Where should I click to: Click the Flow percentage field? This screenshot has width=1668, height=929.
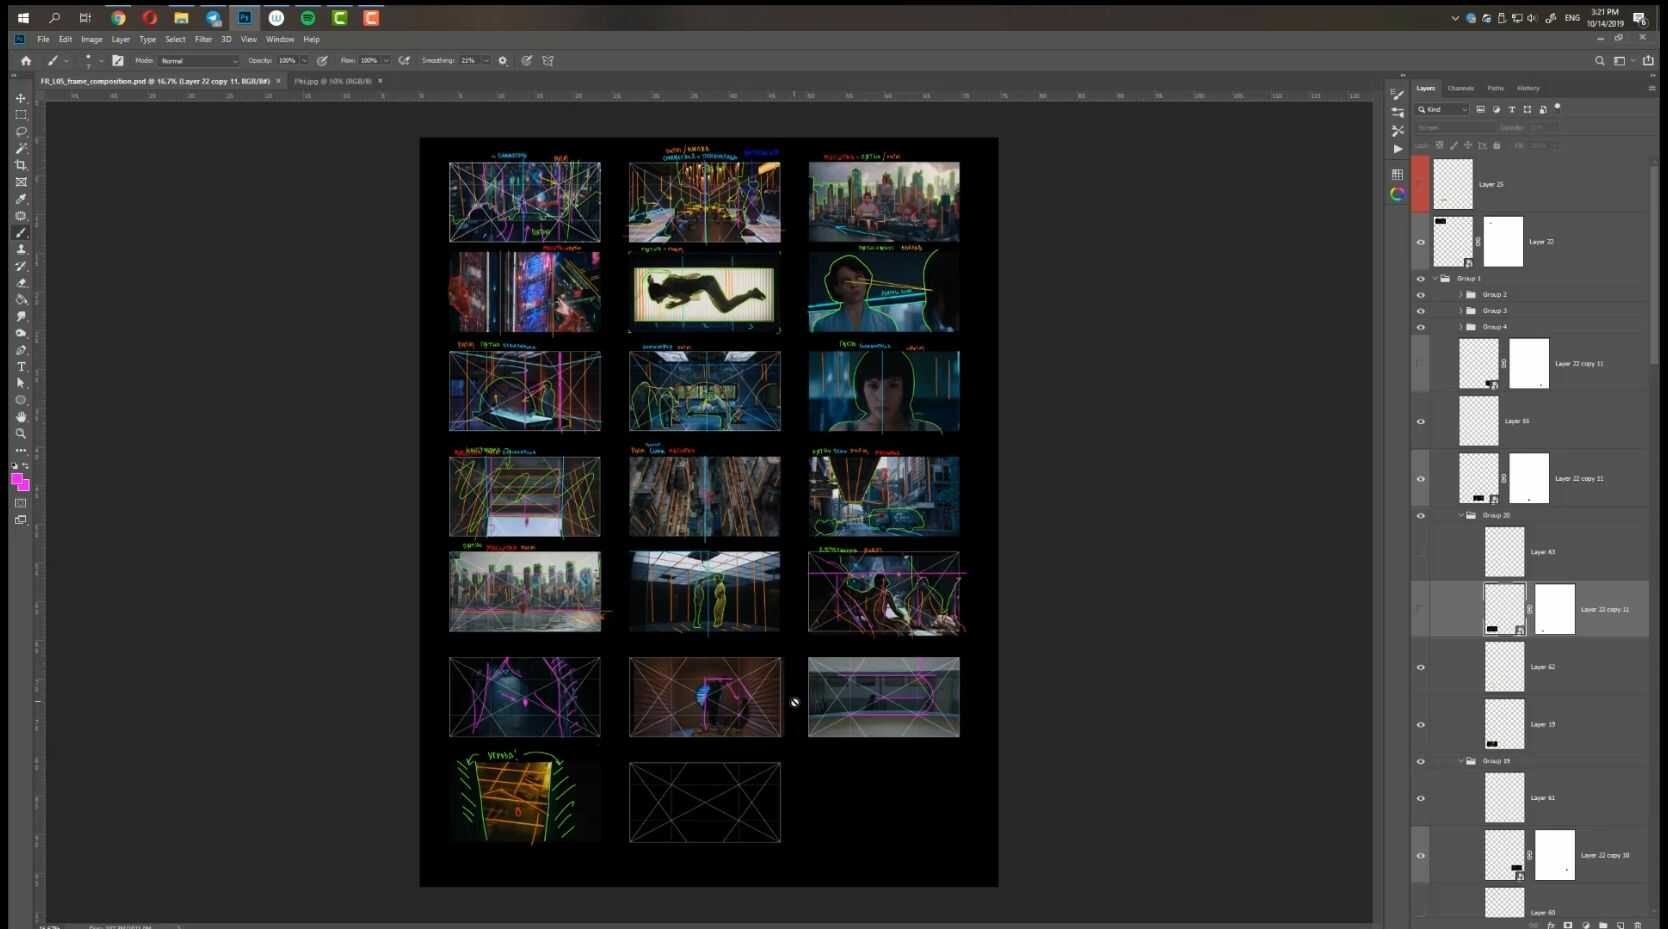369,61
